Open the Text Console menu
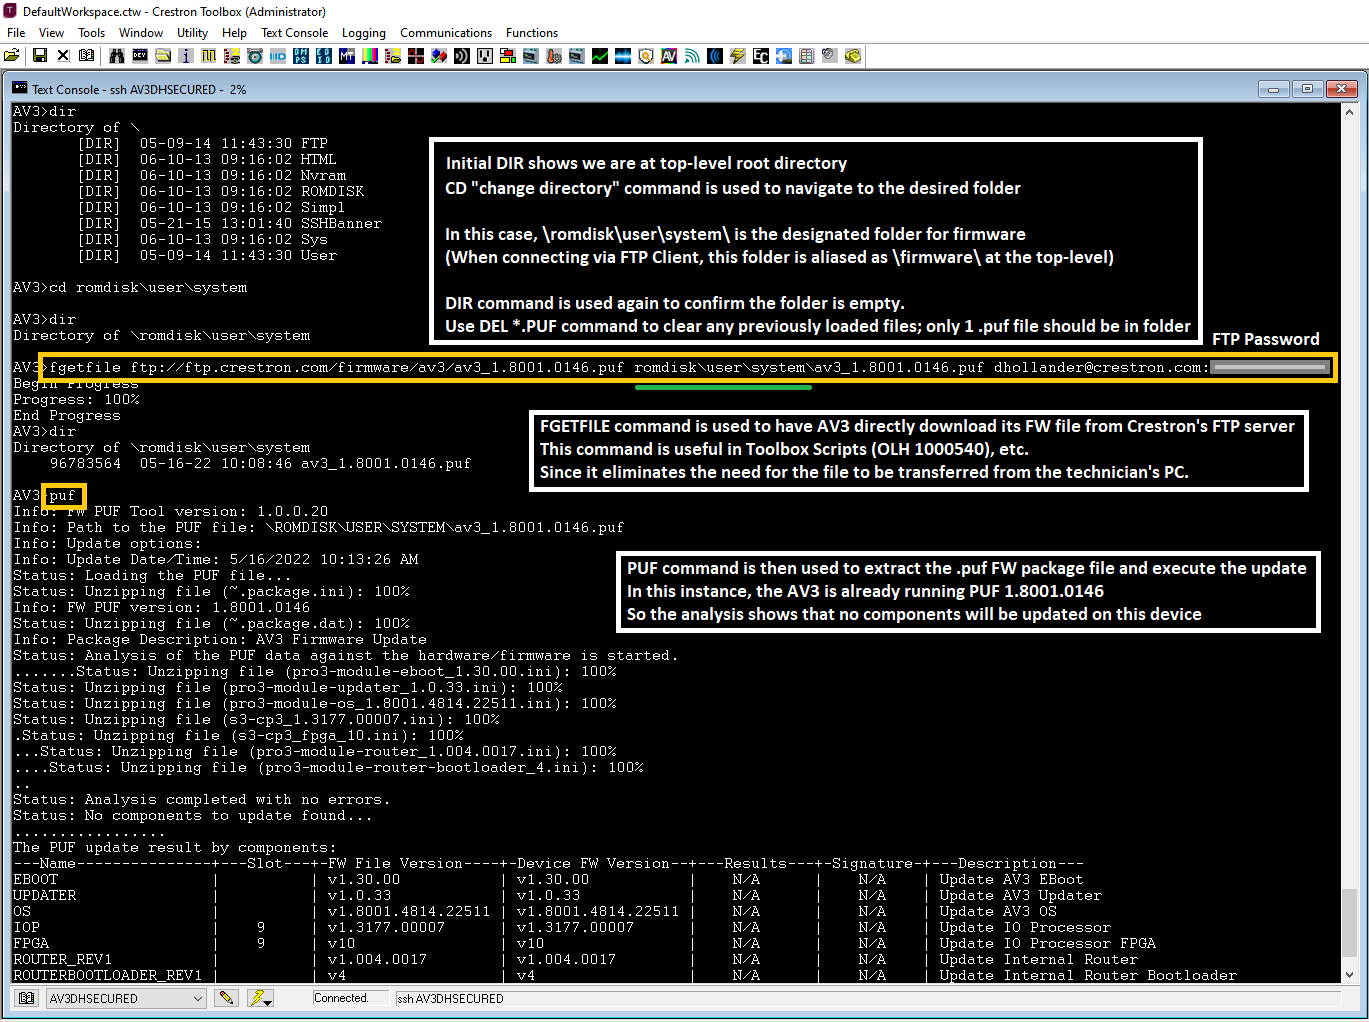 294,33
